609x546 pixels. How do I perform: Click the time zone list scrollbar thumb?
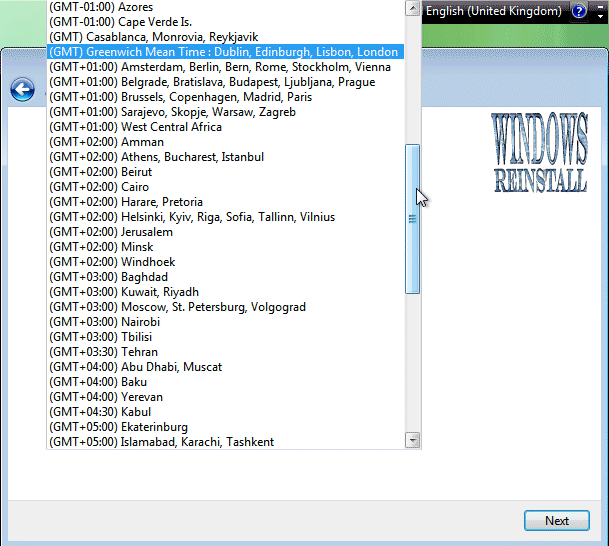(412, 218)
